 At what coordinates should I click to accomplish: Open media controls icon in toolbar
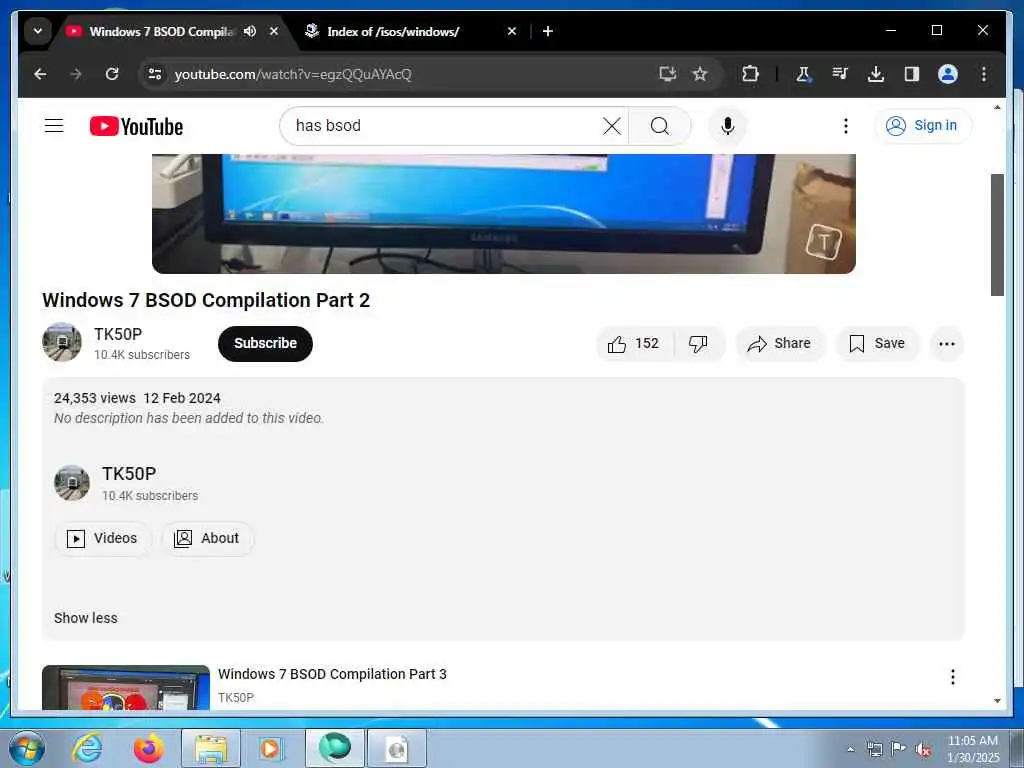(840, 74)
